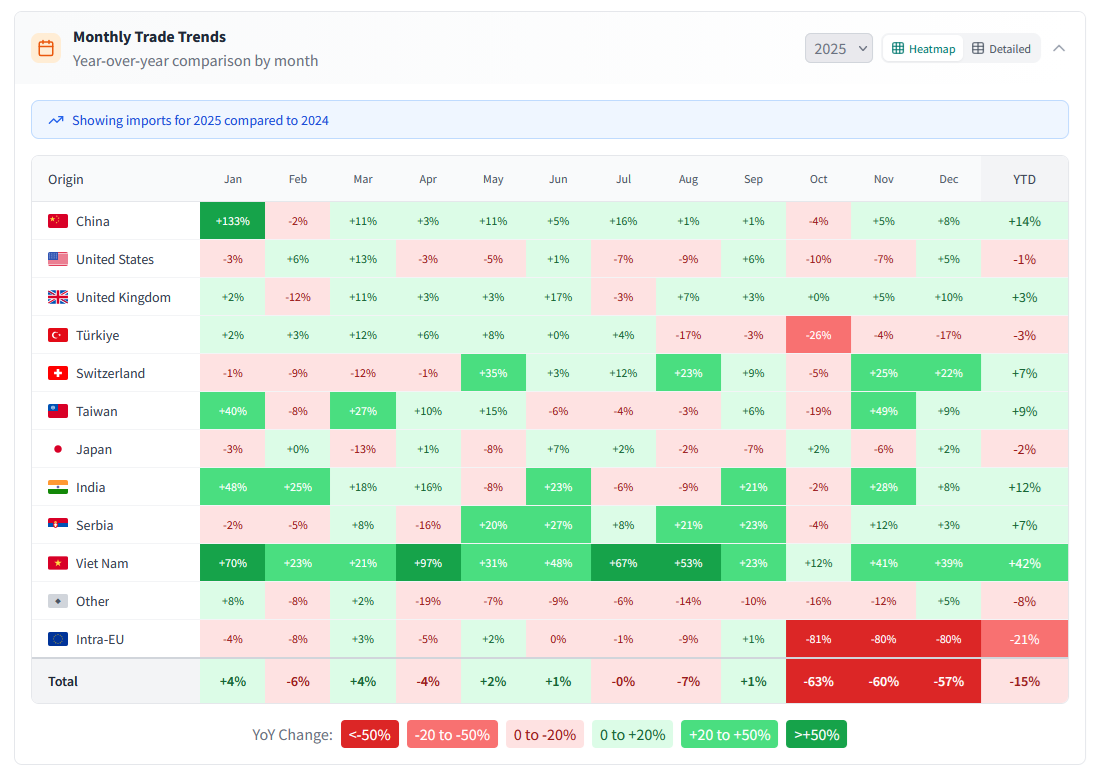
Task: Click Viet Nam's +97% April cell
Action: point(428,562)
